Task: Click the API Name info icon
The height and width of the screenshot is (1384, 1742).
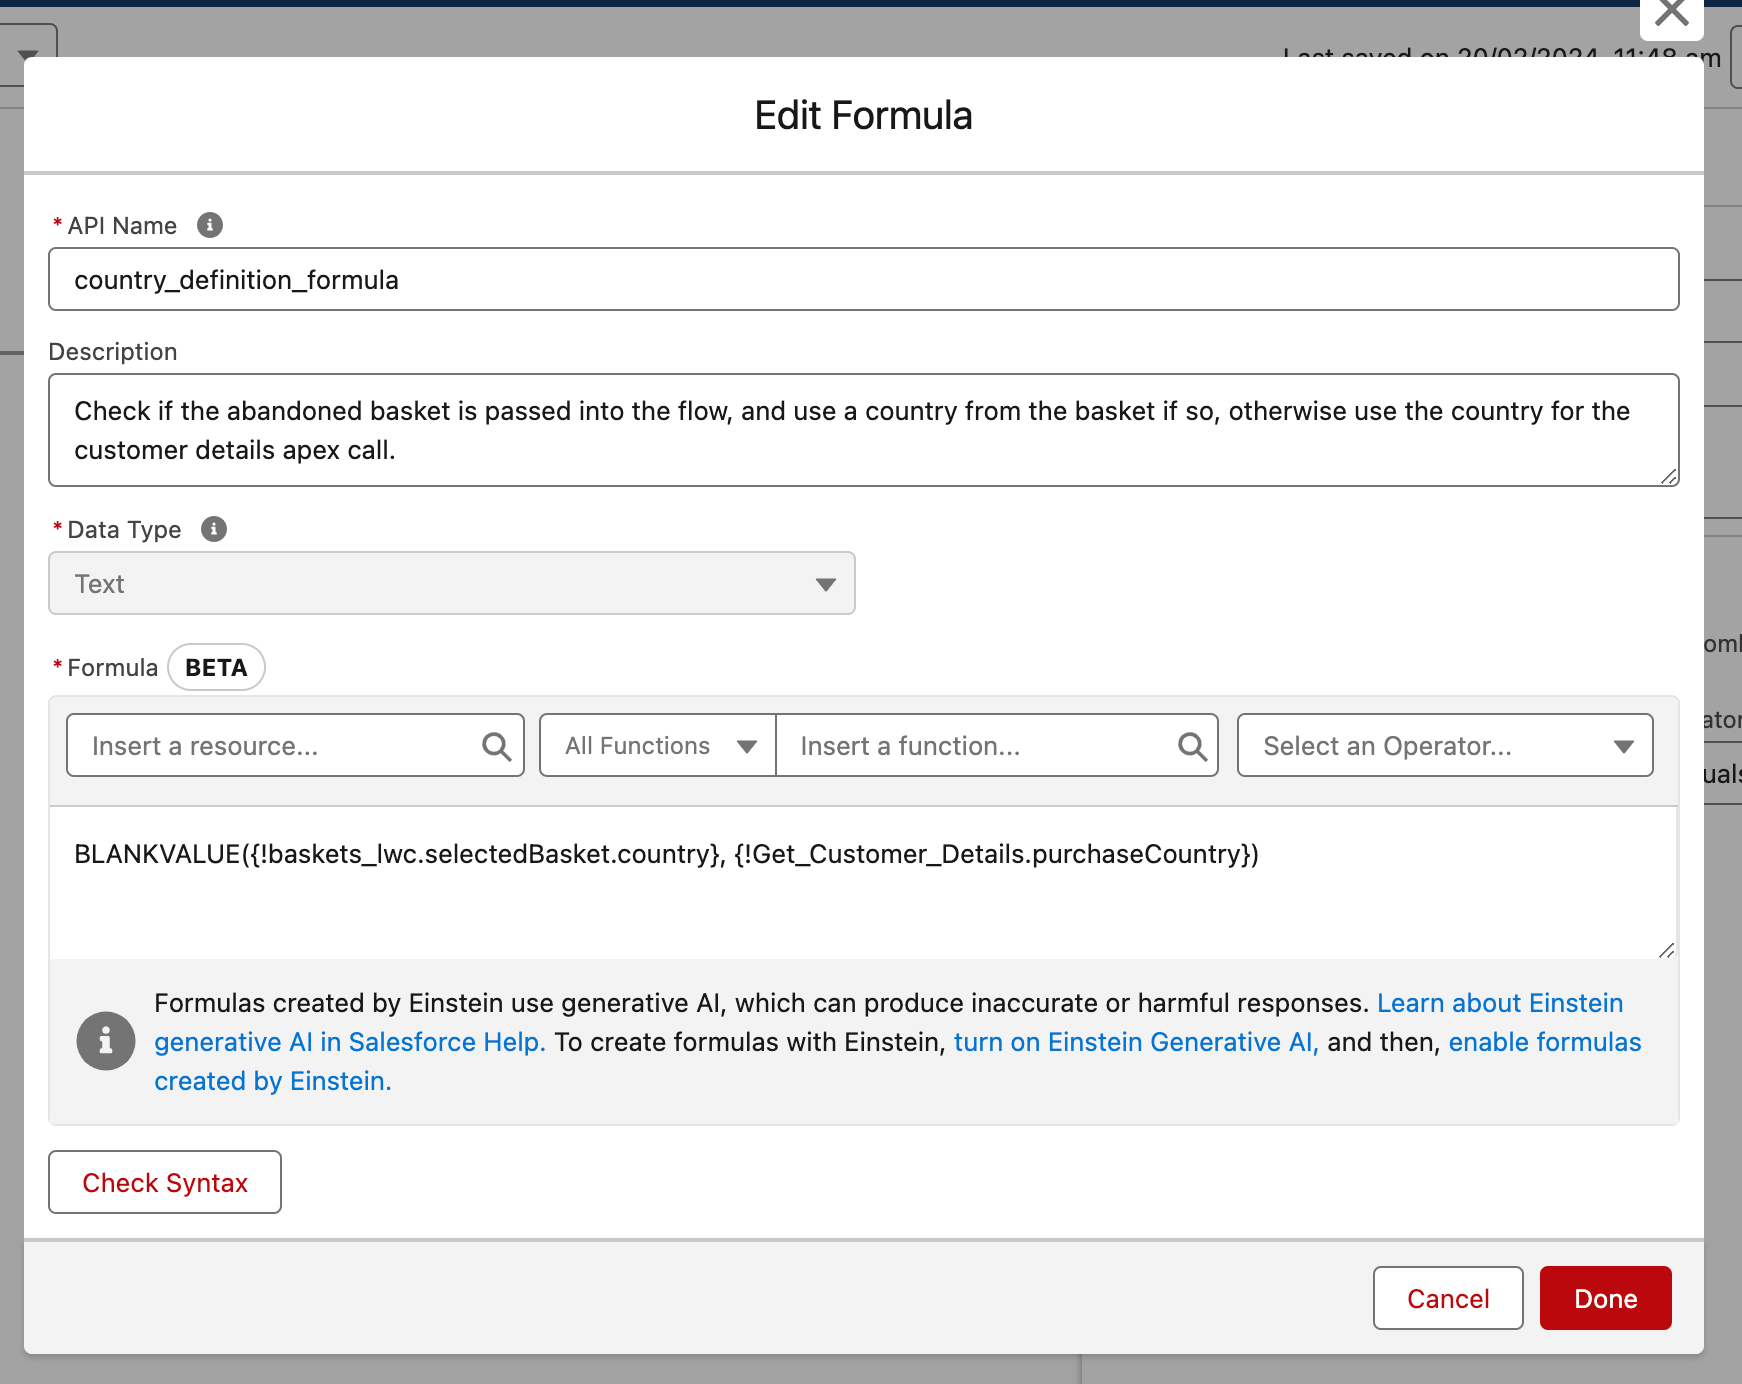Action: pyautogui.click(x=209, y=225)
